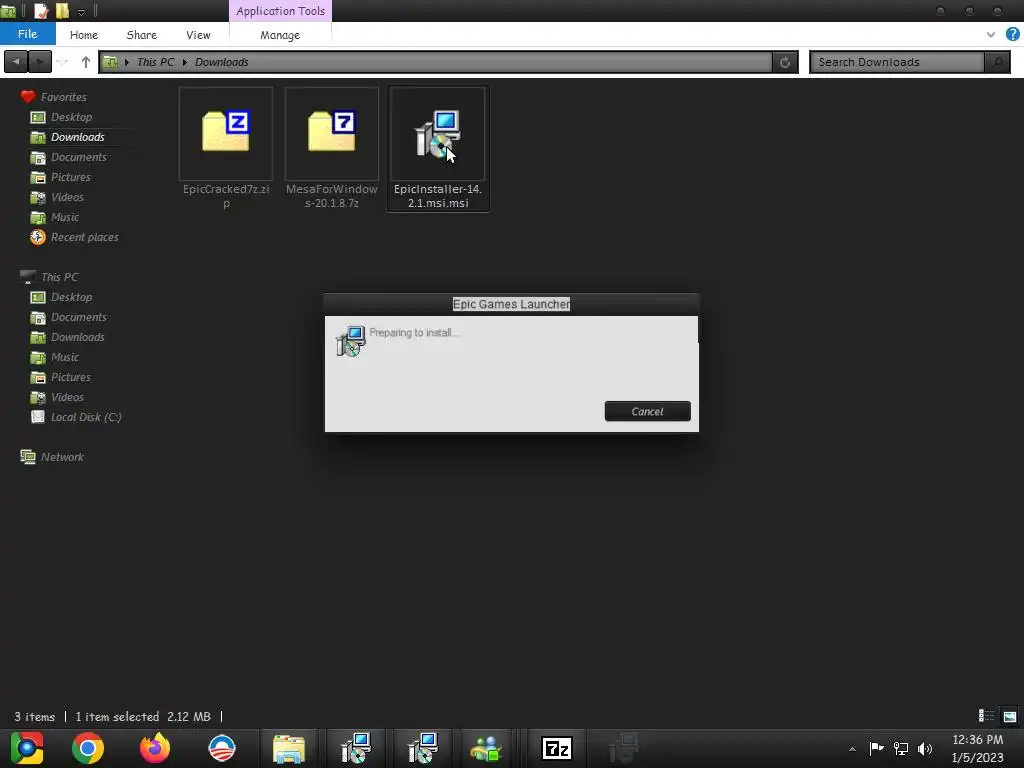Switch to Large icons view in status bar
Image resolution: width=1024 pixels, height=768 pixels.
coord(1010,716)
